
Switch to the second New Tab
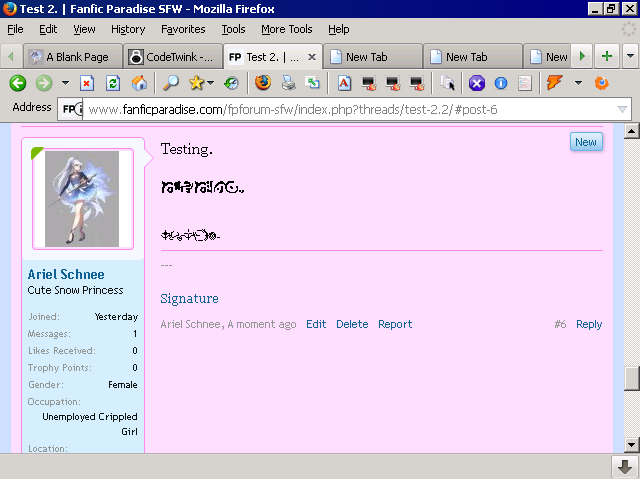[473, 57]
